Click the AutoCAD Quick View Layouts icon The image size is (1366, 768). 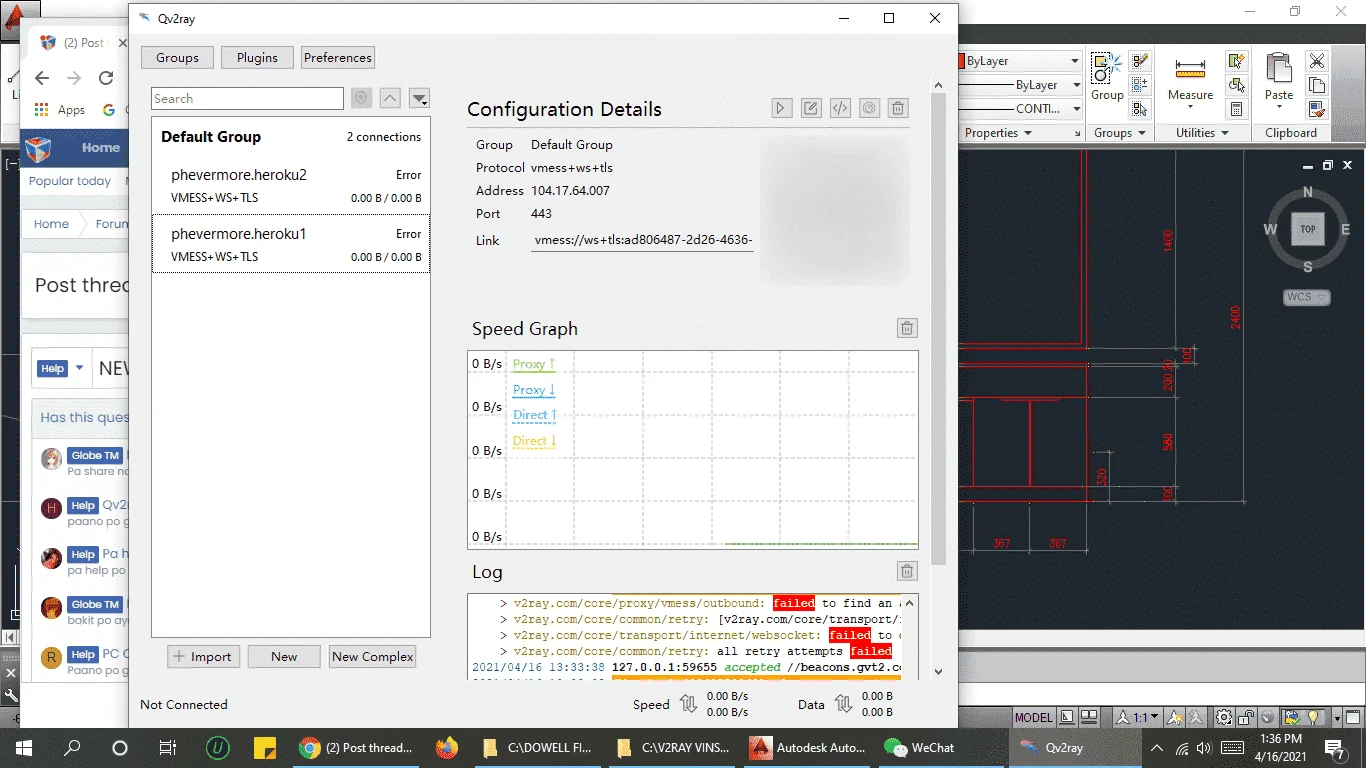tap(1088, 718)
